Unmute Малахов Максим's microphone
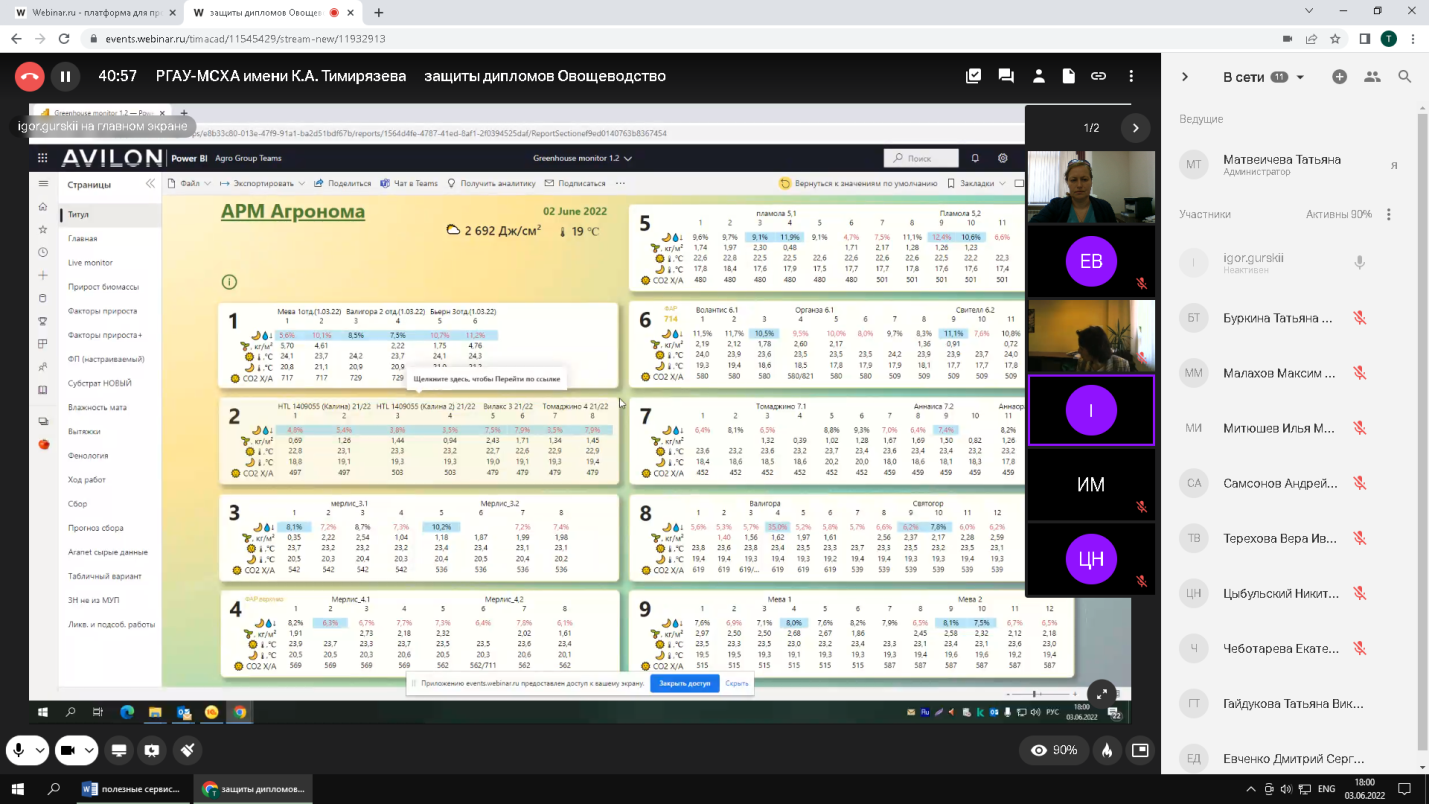Screen dimensions: 1429x804 coord(1359,373)
